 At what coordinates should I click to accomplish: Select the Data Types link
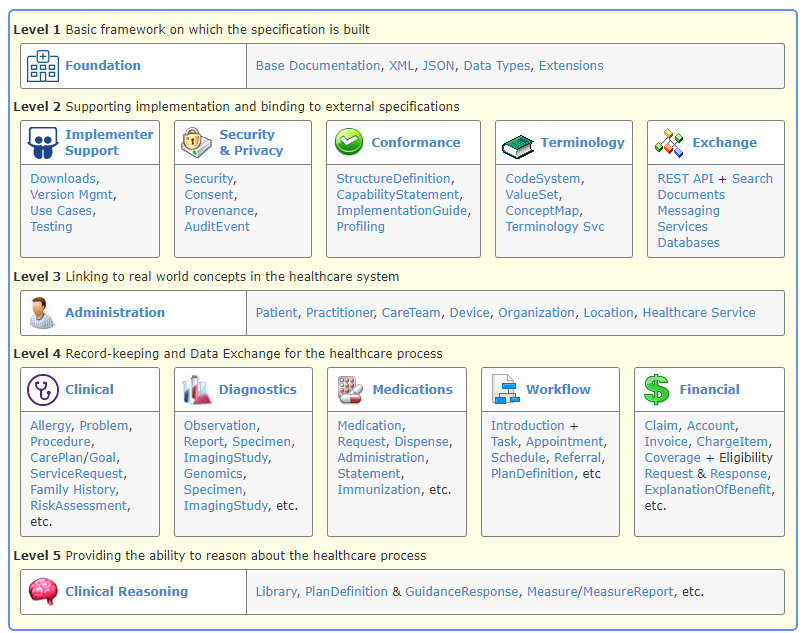pyautogui.click(x=496, y=66)
